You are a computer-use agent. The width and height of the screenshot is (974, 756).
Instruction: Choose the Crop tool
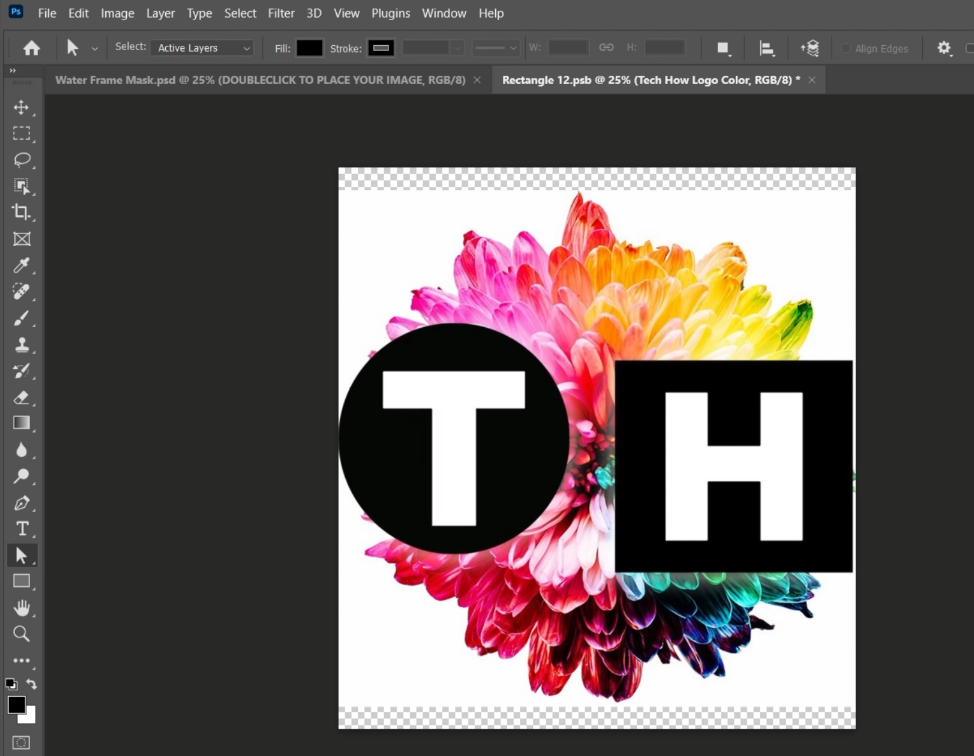point(21,212)
